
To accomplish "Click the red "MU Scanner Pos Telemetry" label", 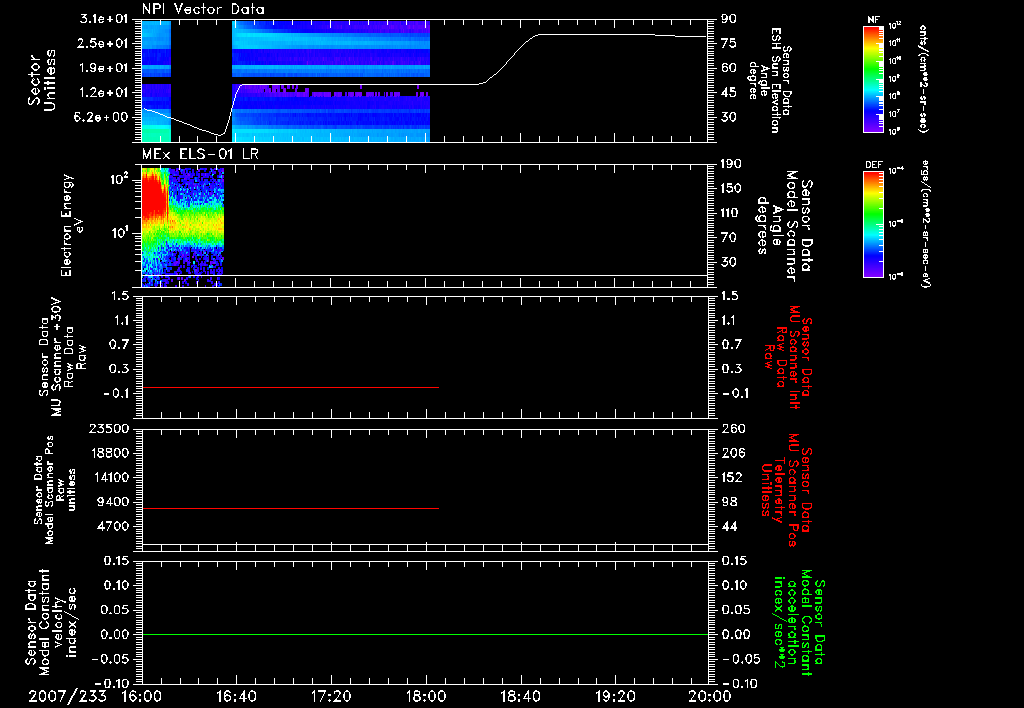I will 787,490.
